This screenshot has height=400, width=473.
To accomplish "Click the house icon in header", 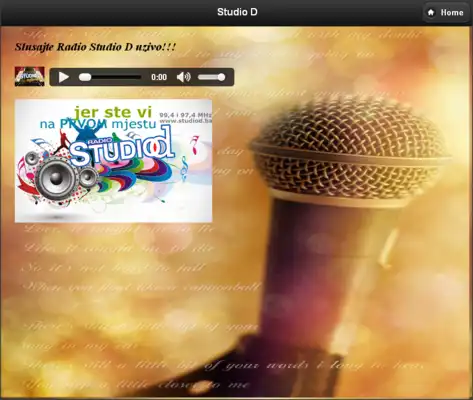I will (x=431, y=13).
